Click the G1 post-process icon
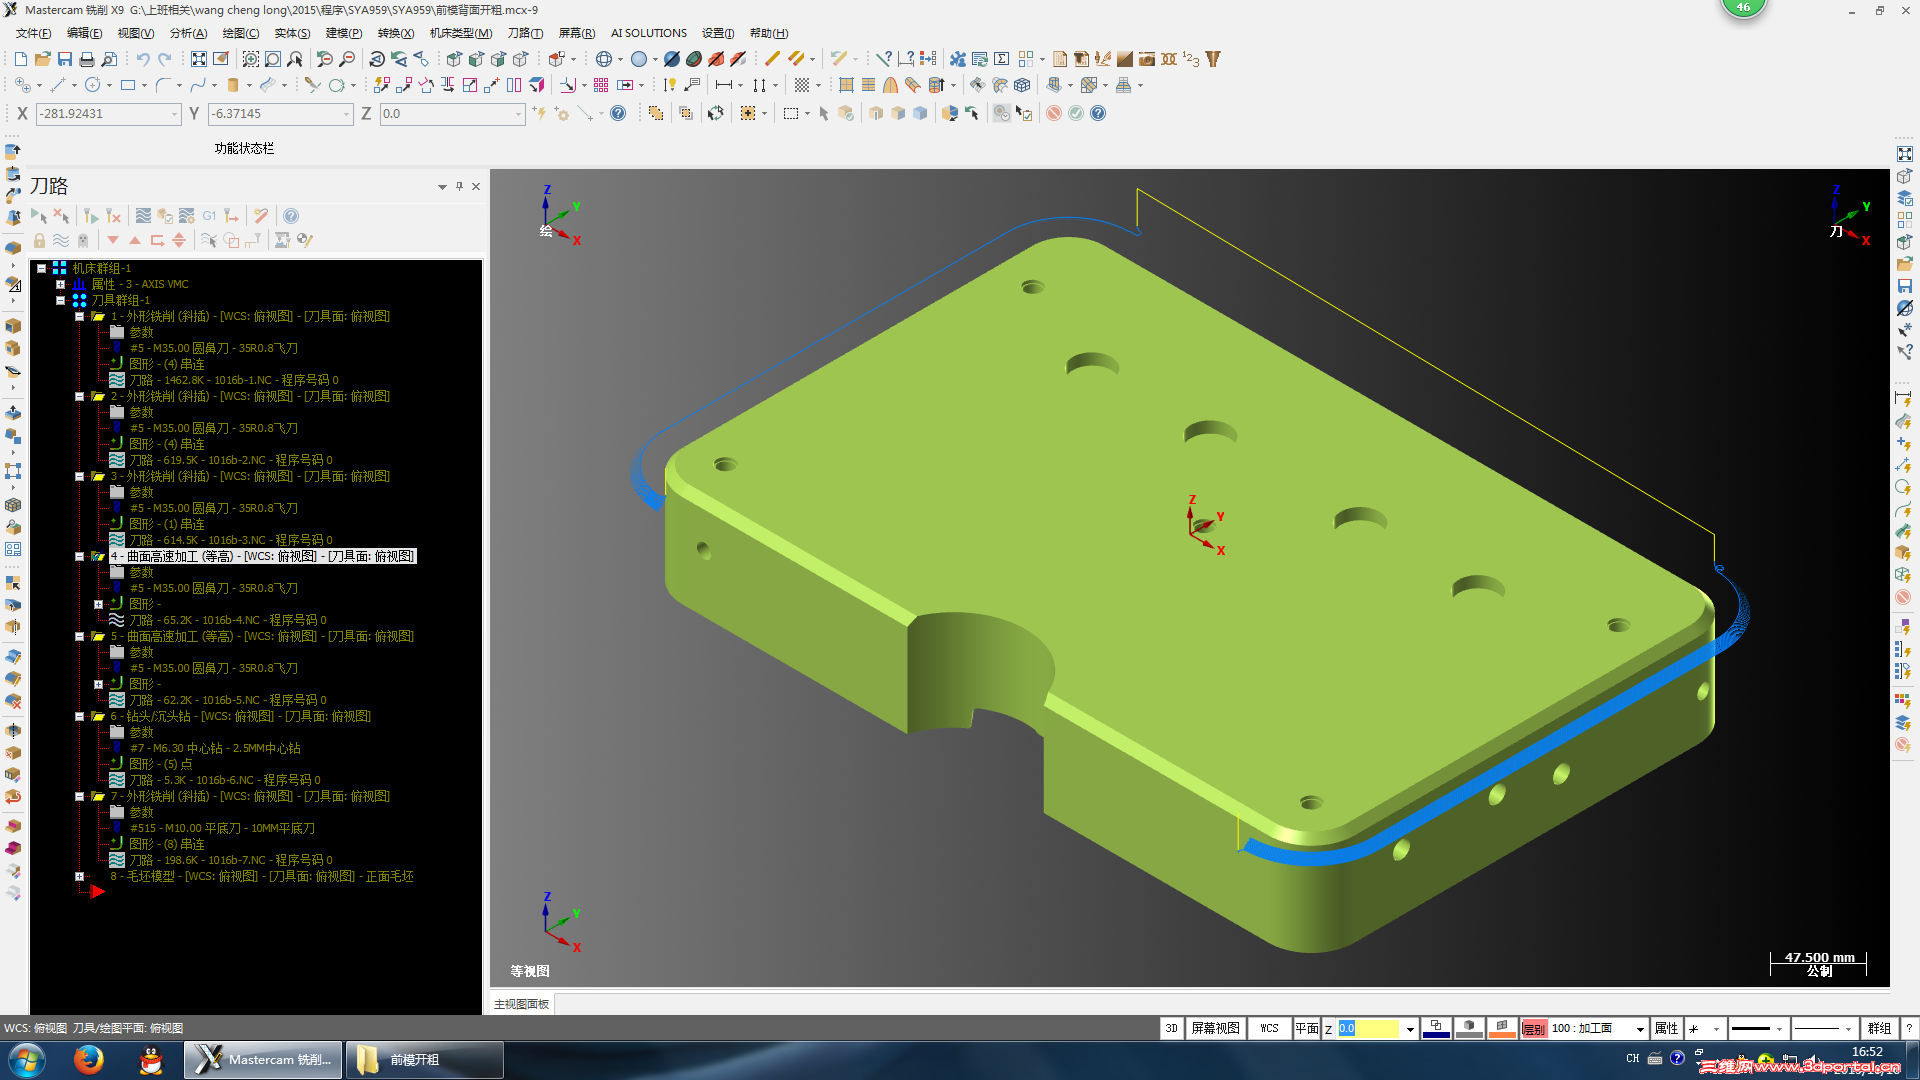The height and width of the screenshot is (1080, 1920). click(x=209, y=216)
